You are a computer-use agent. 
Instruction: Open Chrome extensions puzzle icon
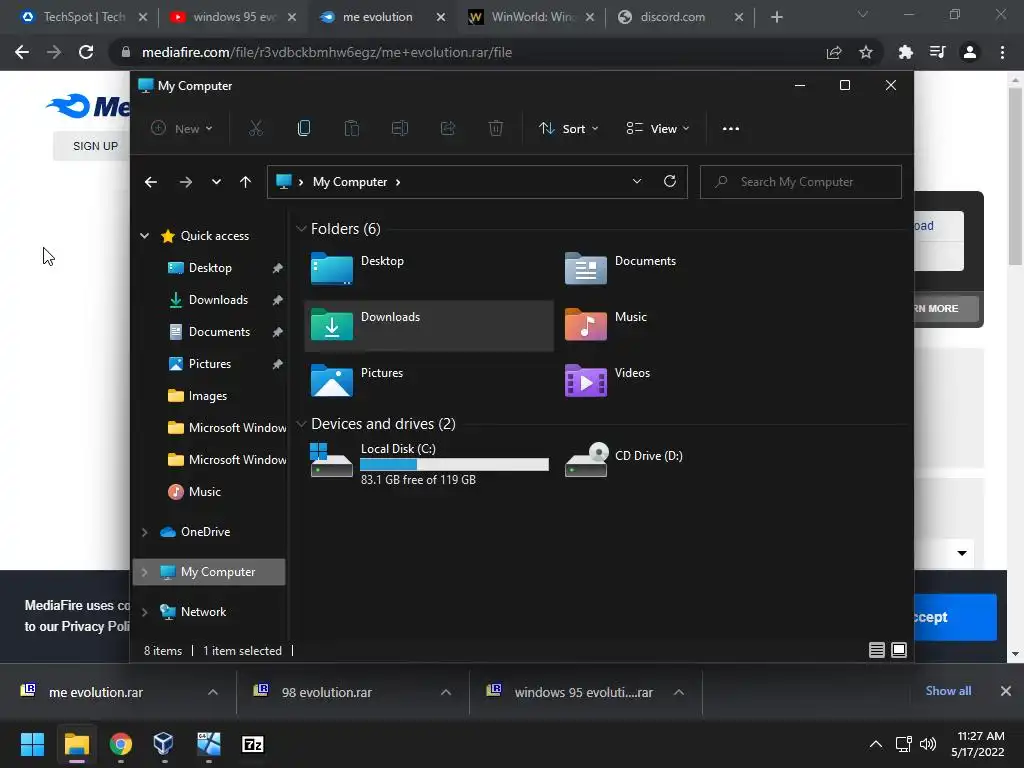tap(905, 52)
